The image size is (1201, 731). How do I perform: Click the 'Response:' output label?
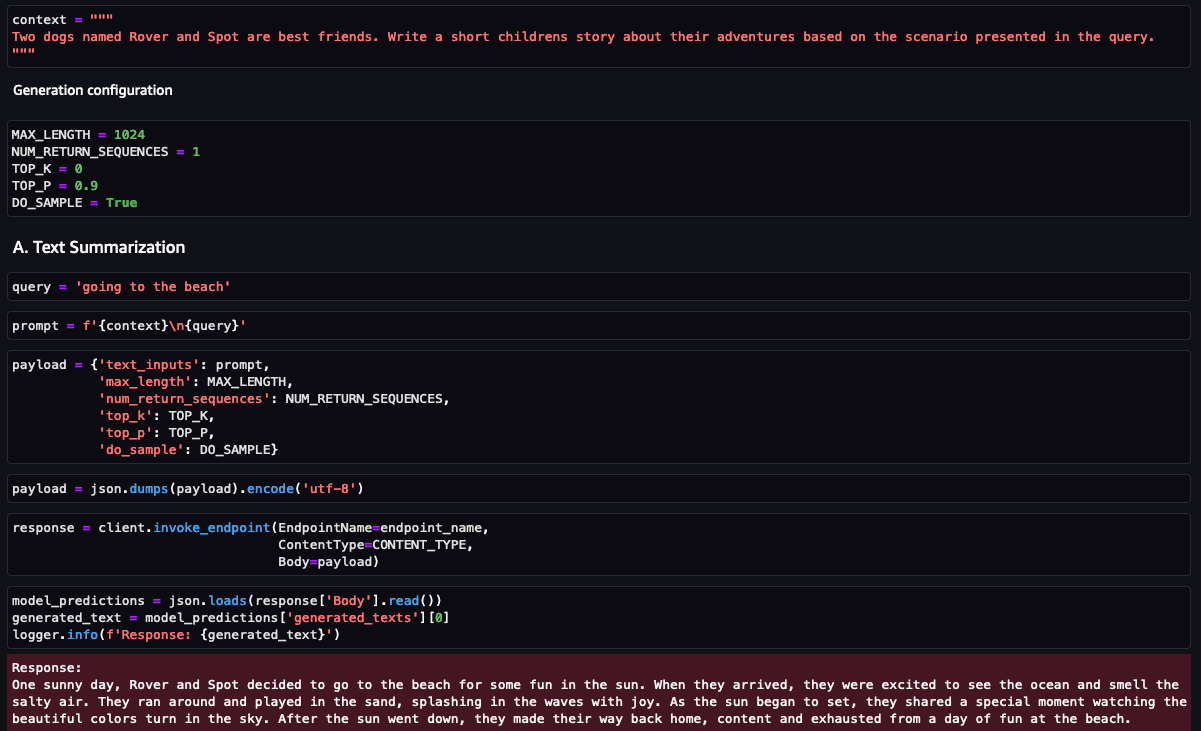47,668
